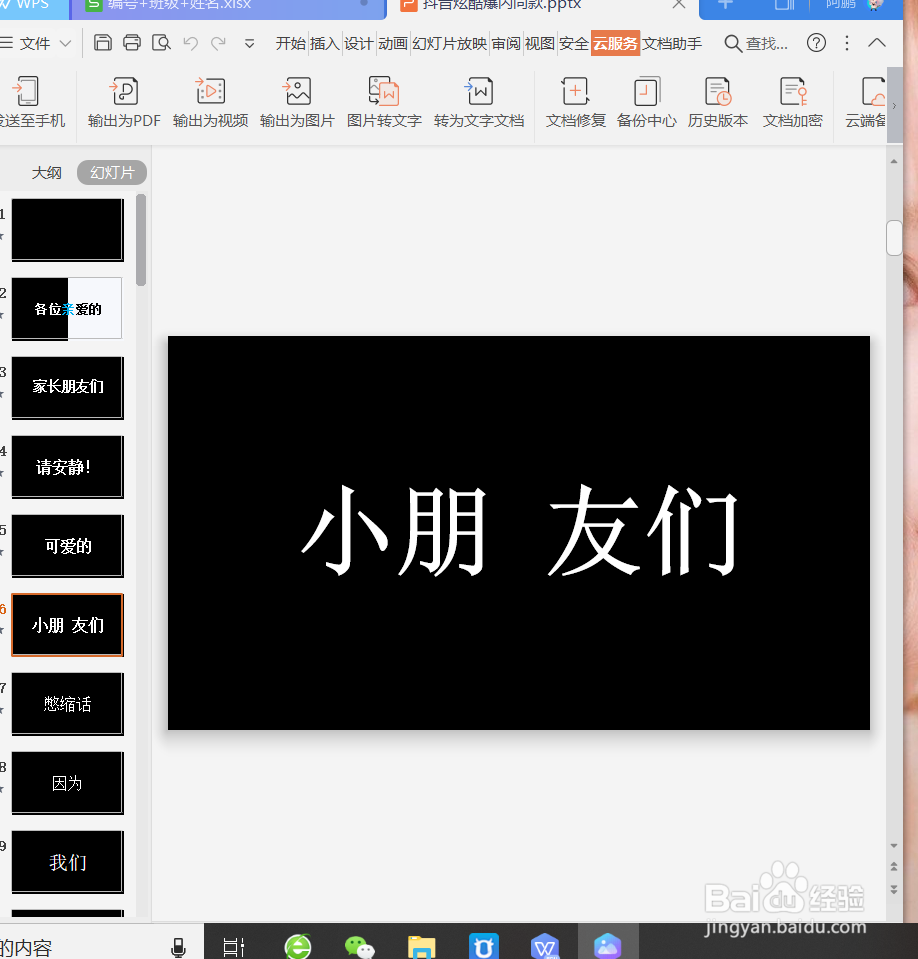Select the 输出为视频 icon
Screen dimensions: 918x959
point(210,100)
